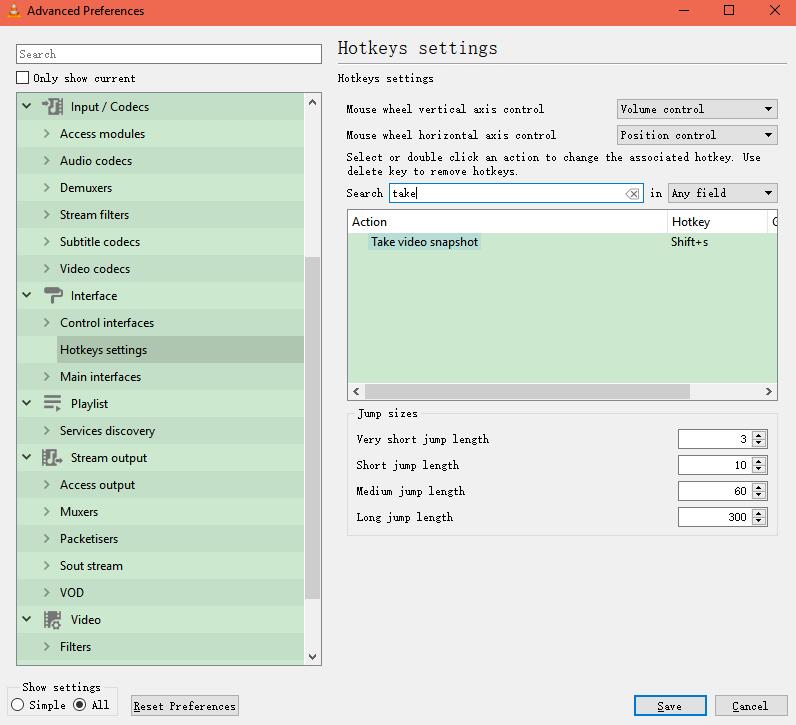The image size is (796, 725).
Task: Clear the hotkey search text with the X icon
Action: pos(633,193)
